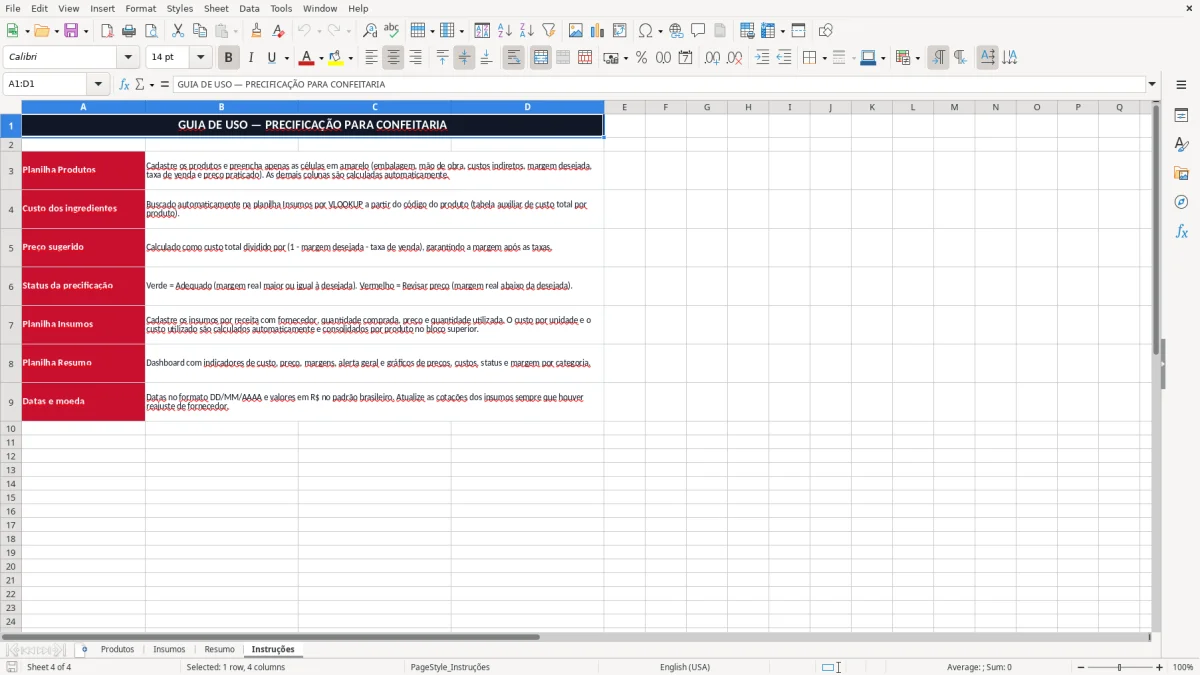1200x675 pixels.
Task: Click the Copy icon
Action: click(x=199, y=31)
